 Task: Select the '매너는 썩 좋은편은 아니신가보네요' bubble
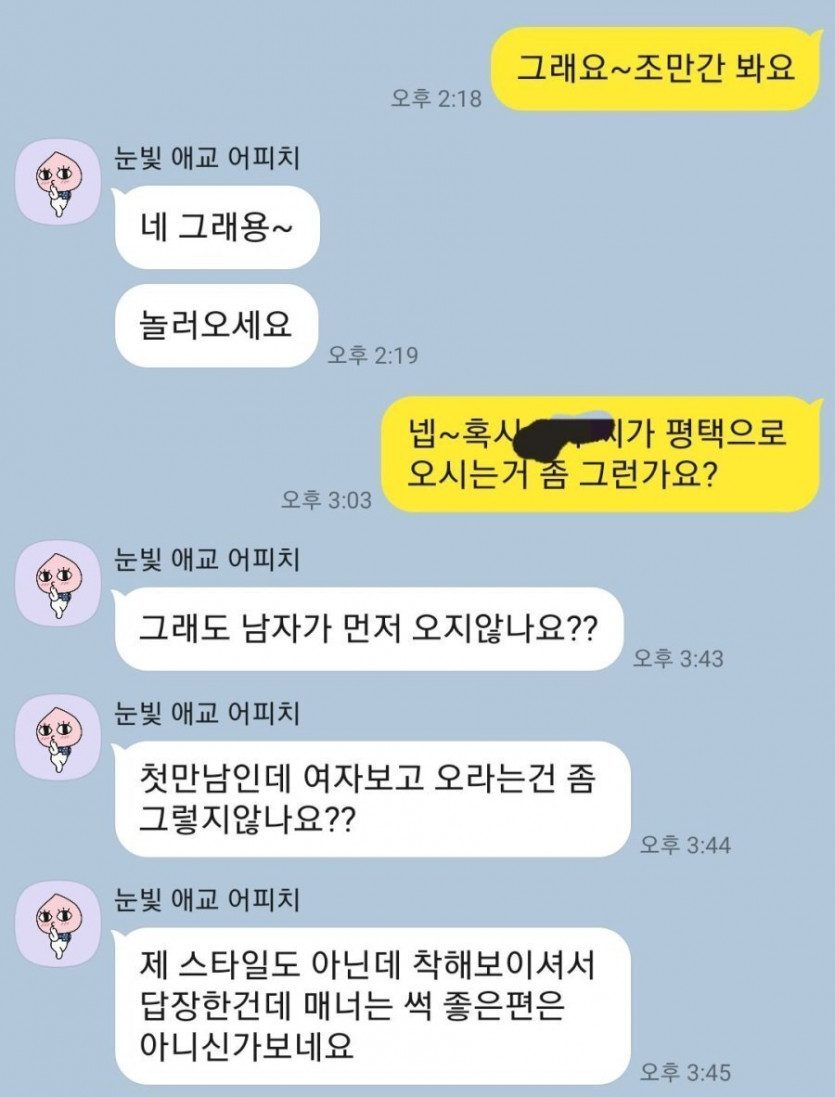(372, 1006)
